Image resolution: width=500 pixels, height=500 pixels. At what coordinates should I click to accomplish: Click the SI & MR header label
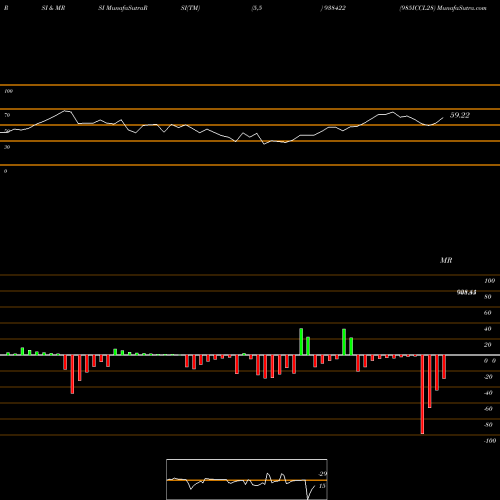click(53, 8)
